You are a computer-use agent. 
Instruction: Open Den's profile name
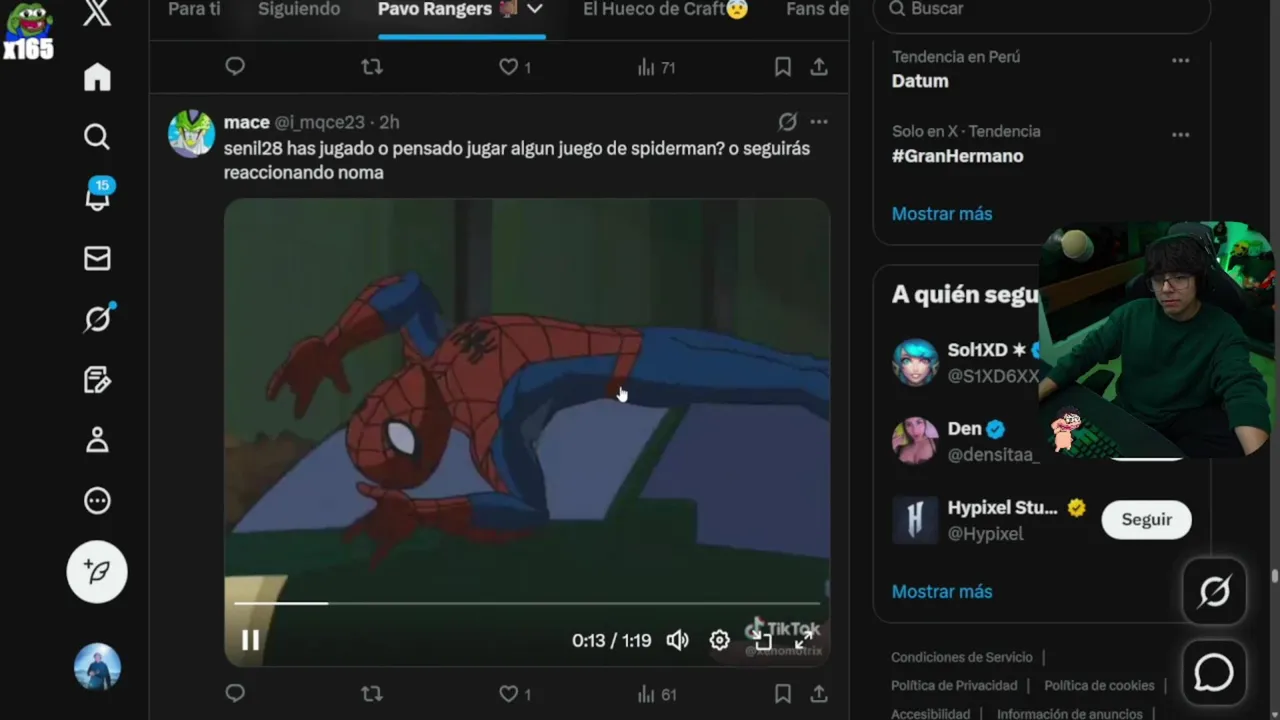[964, 428]
